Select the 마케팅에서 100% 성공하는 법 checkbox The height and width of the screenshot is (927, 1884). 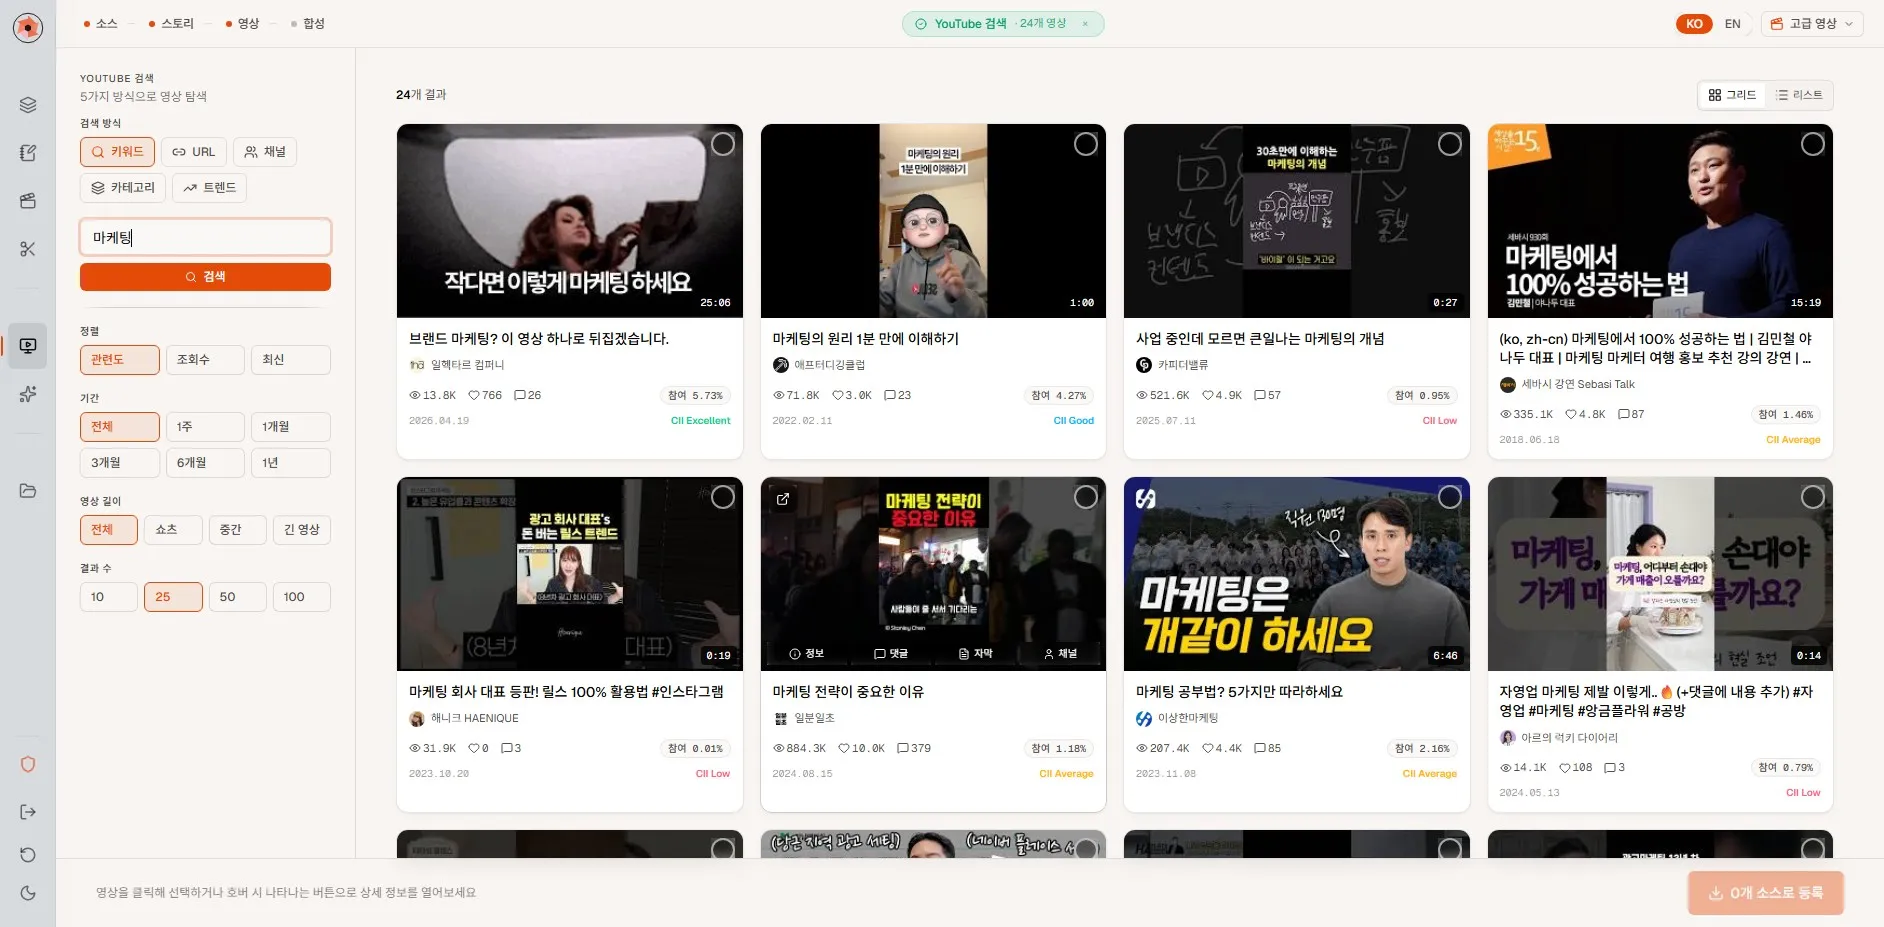click(x=1813, y=145)
